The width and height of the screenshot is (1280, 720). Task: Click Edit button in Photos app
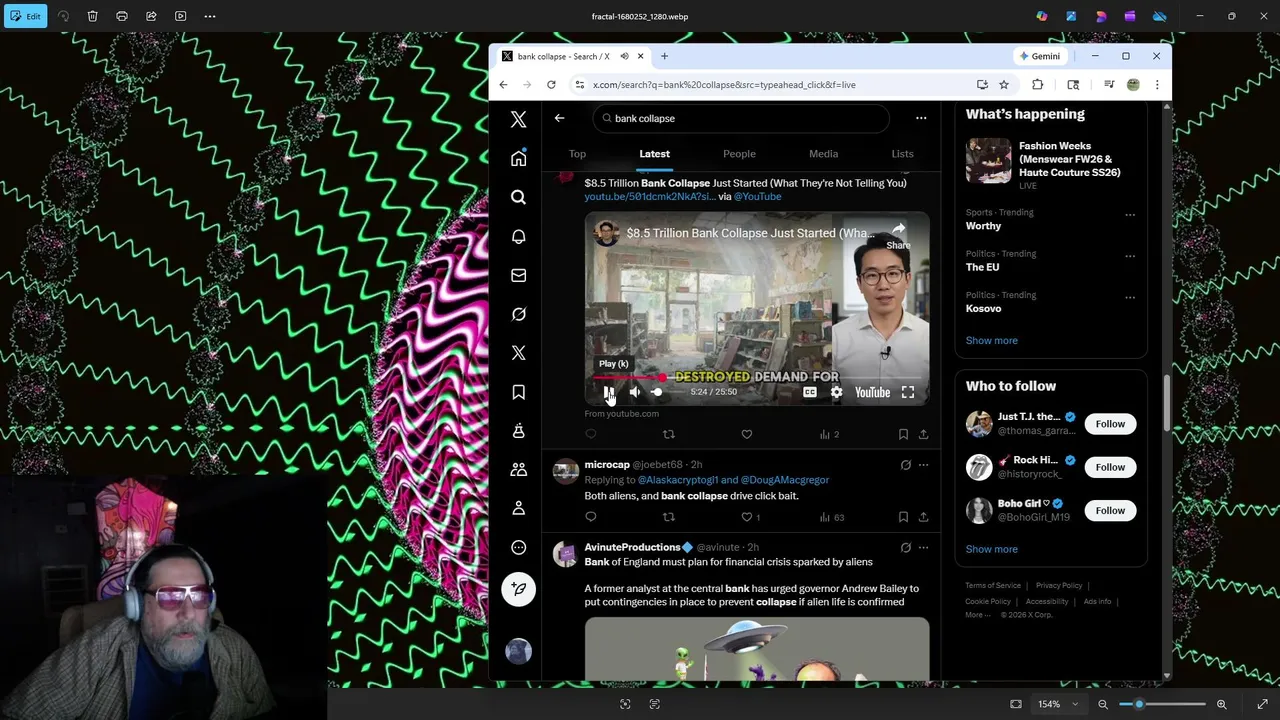(26, 16)
